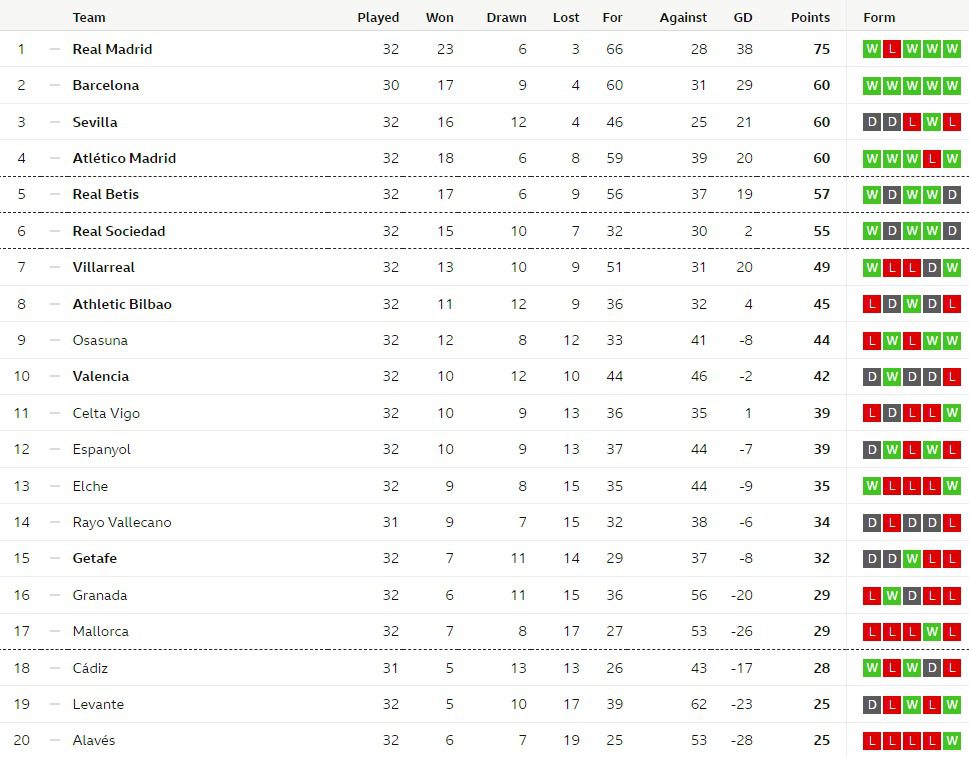969x757 pixels.
Task: Click the Form column header
Action: click(x=879, y=17)
